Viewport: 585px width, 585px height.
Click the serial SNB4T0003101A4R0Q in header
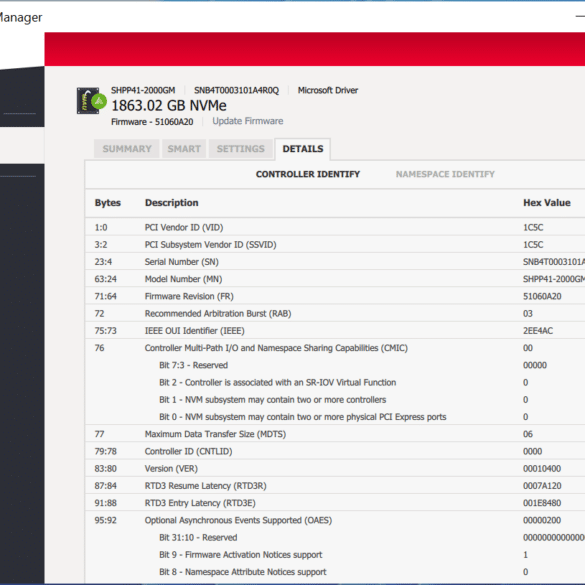[x=236, y=90]
